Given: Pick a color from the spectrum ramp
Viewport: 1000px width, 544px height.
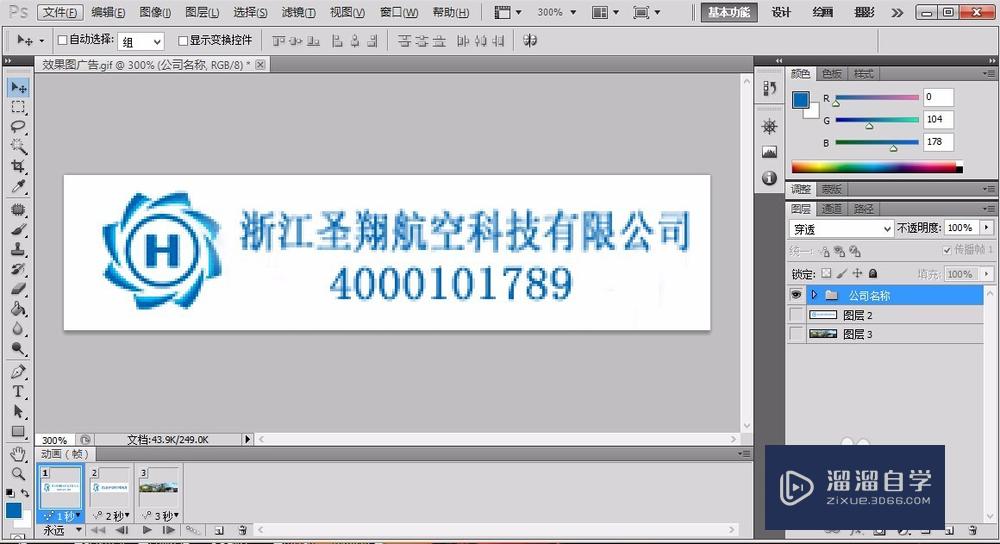Looking at the screenshot, I should click(877, 168).
